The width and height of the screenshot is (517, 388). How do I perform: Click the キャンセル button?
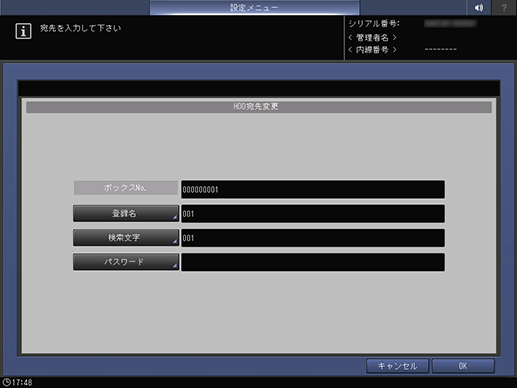click(x=397, y=366)
